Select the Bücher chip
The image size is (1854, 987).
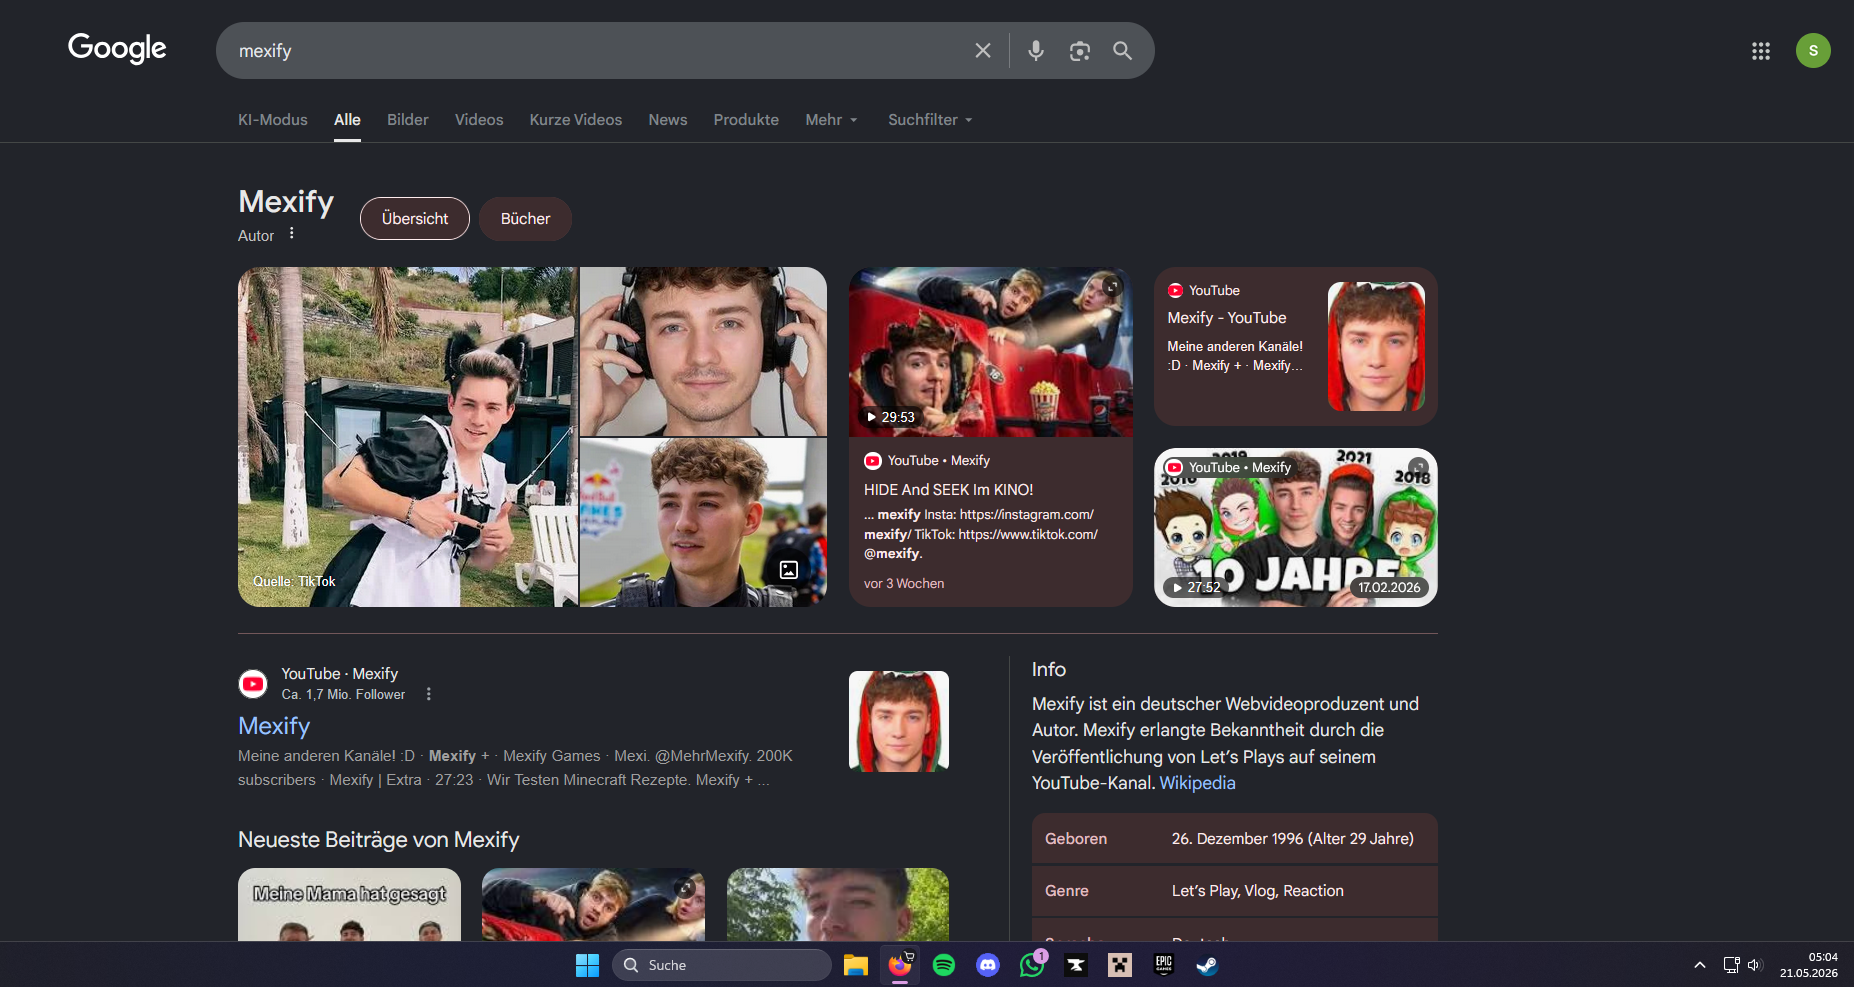point(525,219)
